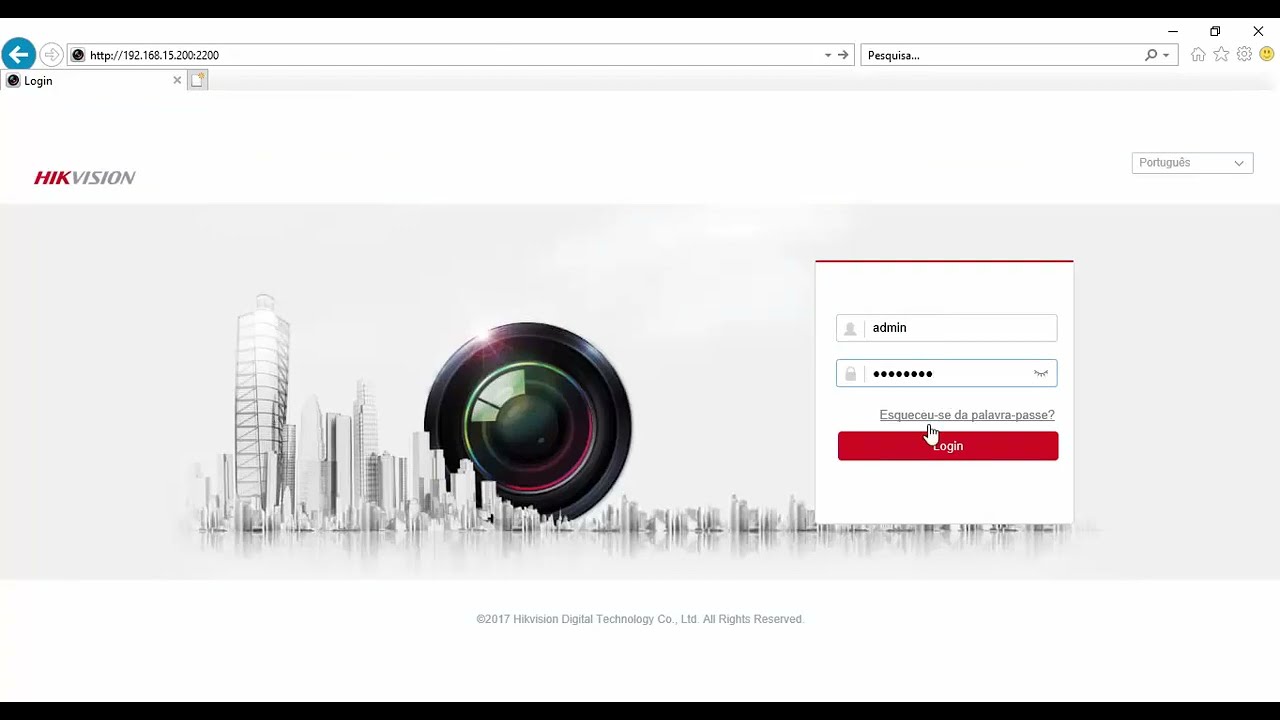
Task: Close the browser window
Action: tap(1258, 31)
